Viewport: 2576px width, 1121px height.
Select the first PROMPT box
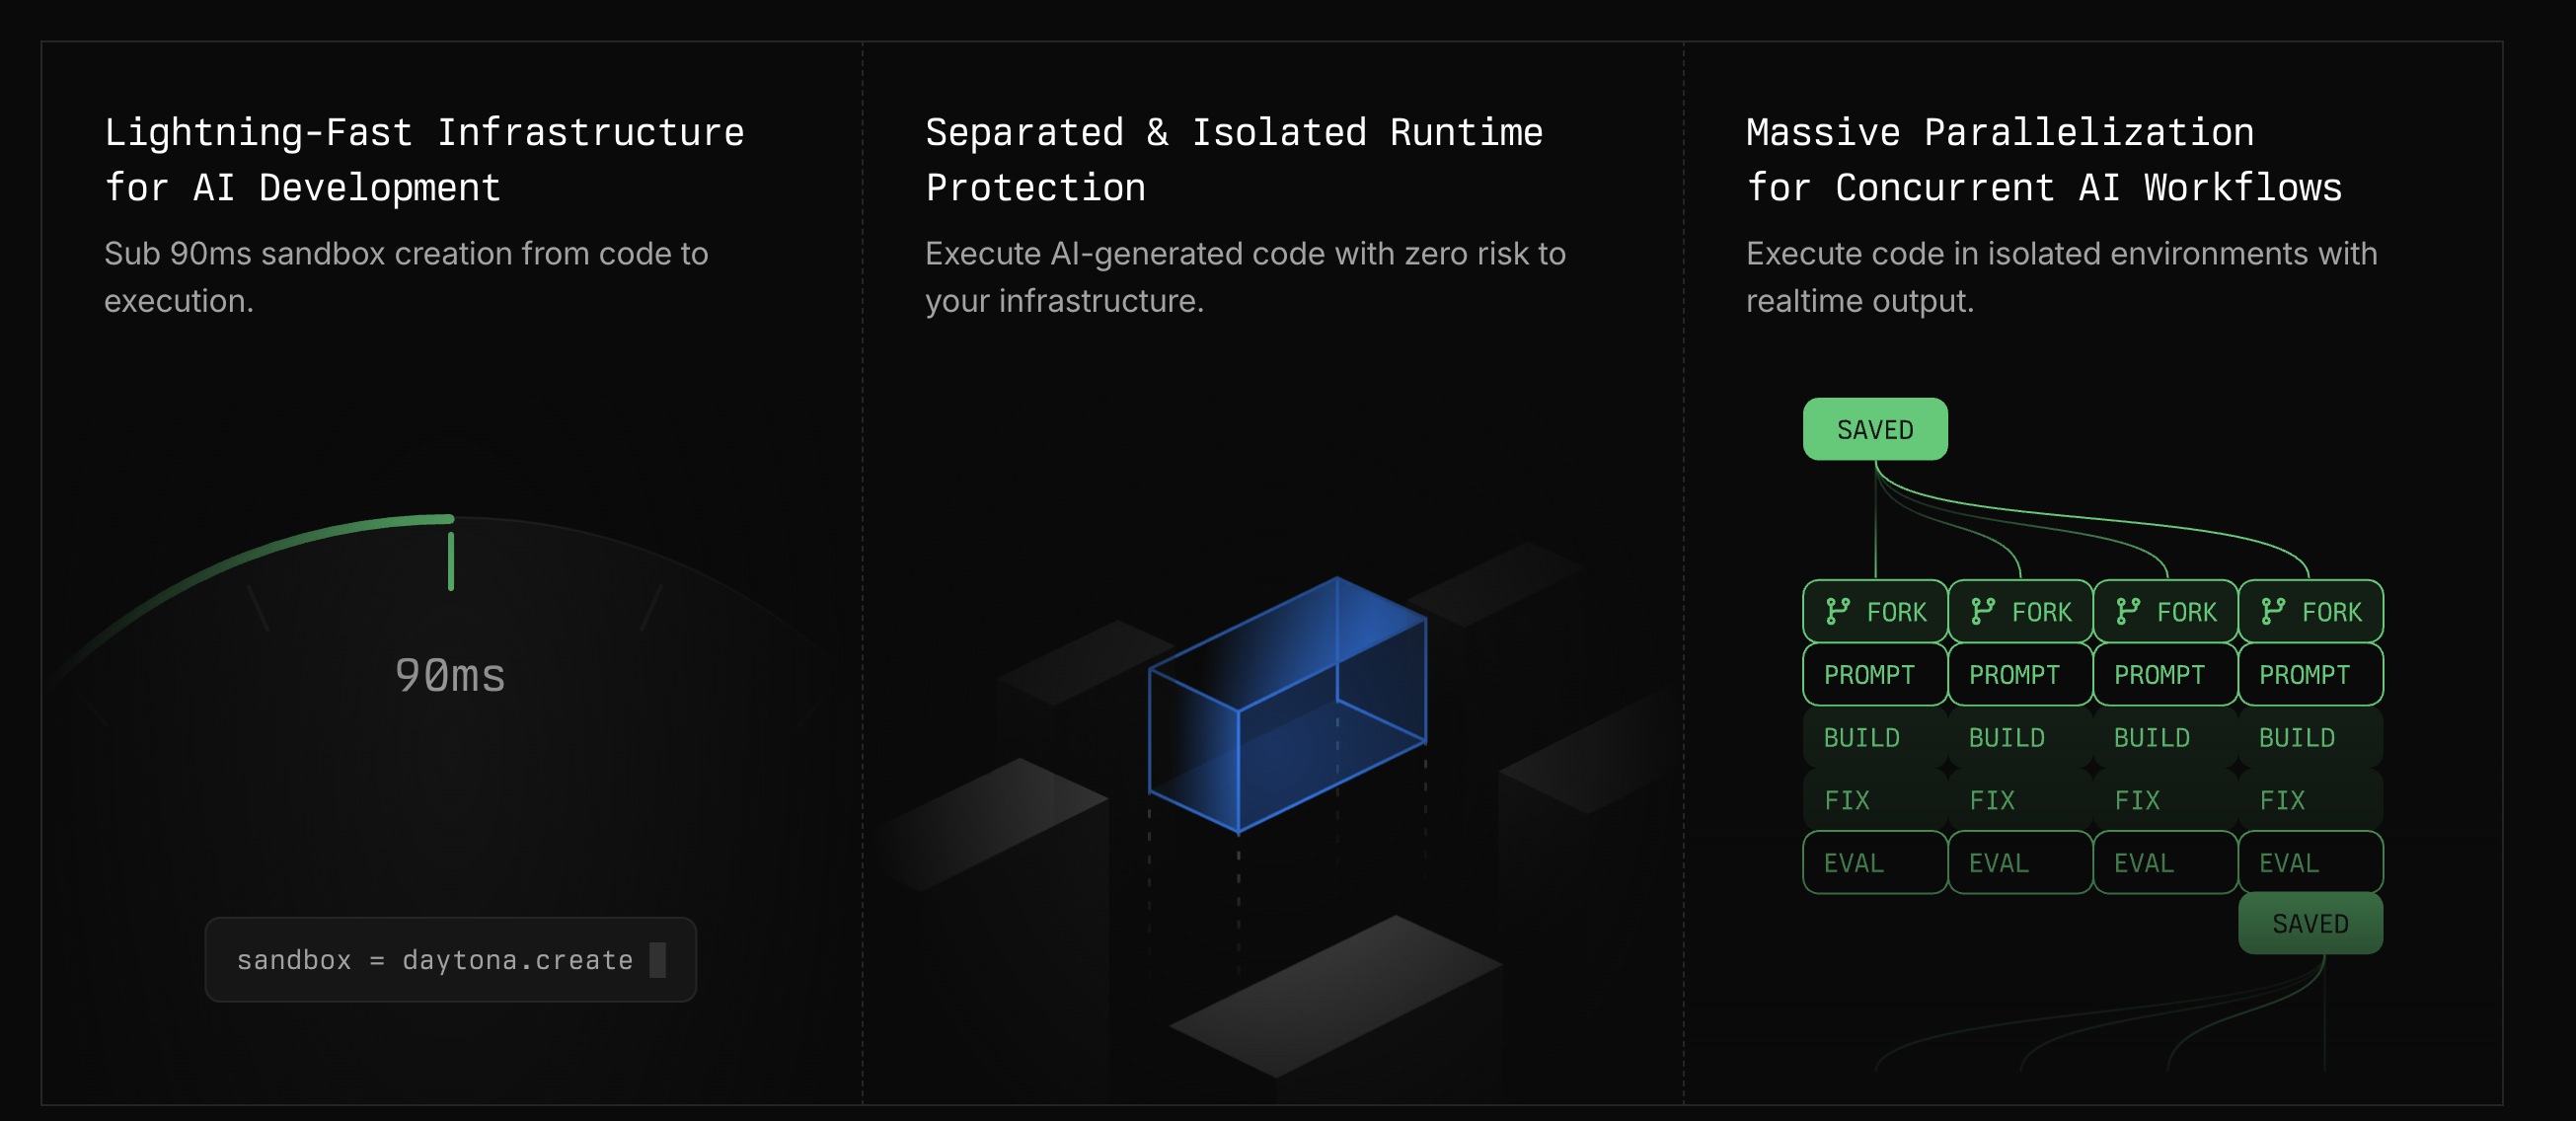click(1875, 674)
